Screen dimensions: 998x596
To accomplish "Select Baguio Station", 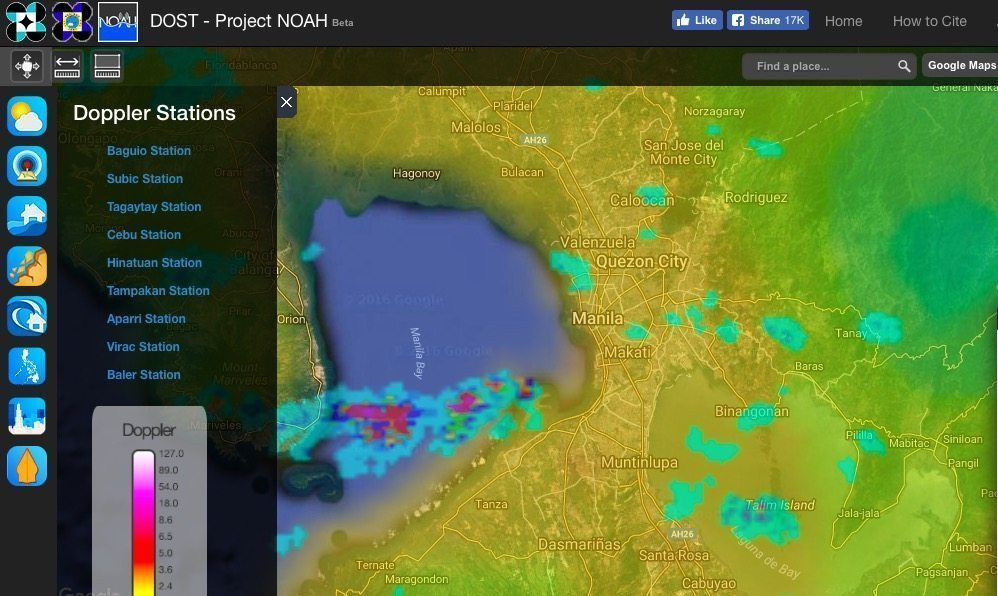I will click(149, 151).
